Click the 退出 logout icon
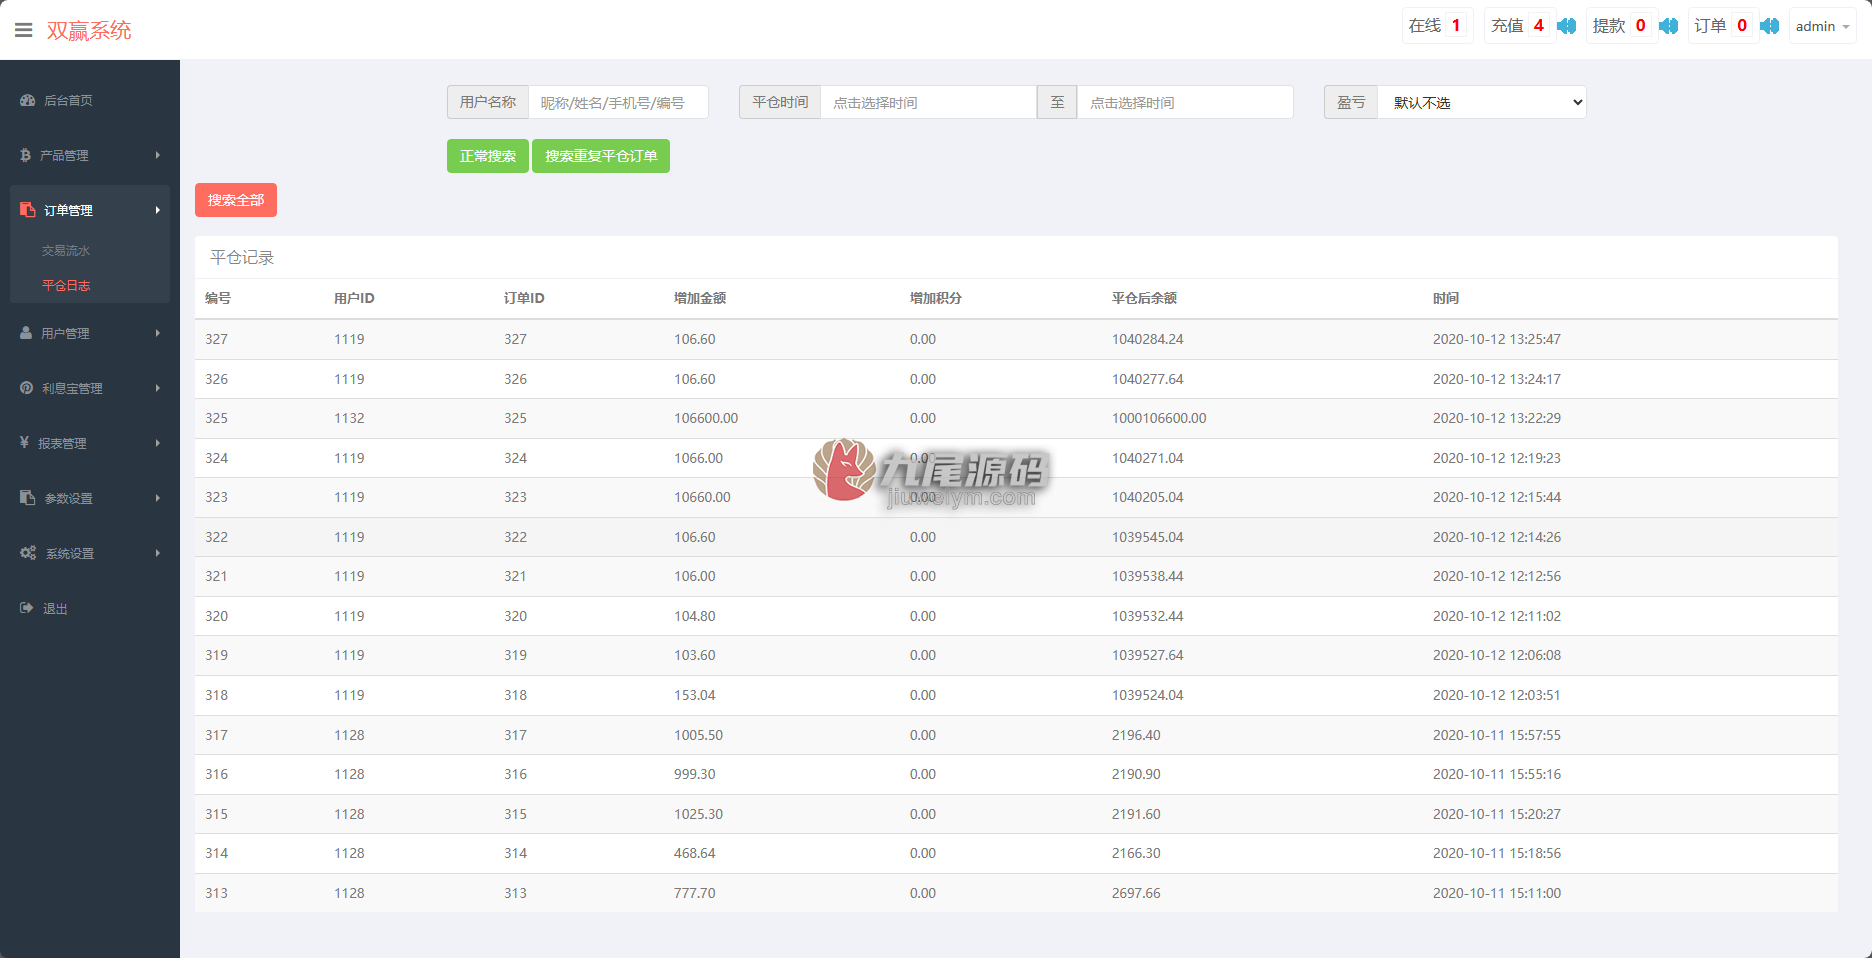The width and height of the screenshot is (1872, 958). [x=27, y=608]
